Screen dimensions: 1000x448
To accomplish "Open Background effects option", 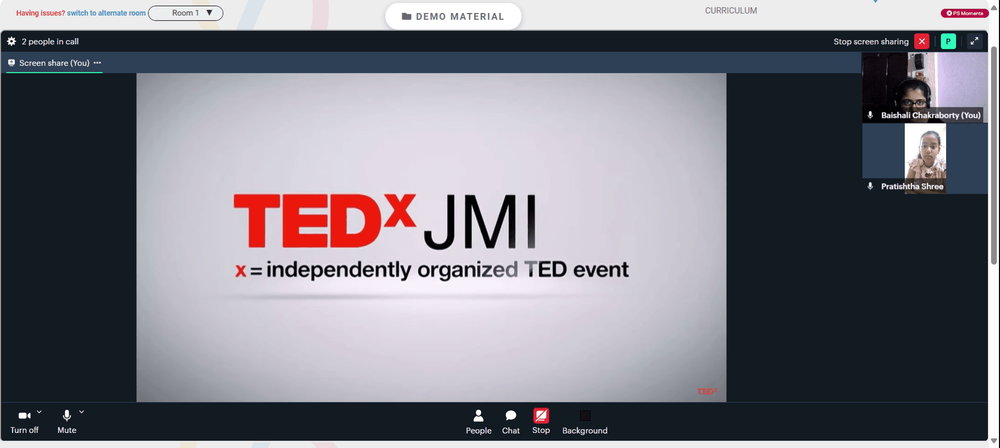I will (585, 422).
